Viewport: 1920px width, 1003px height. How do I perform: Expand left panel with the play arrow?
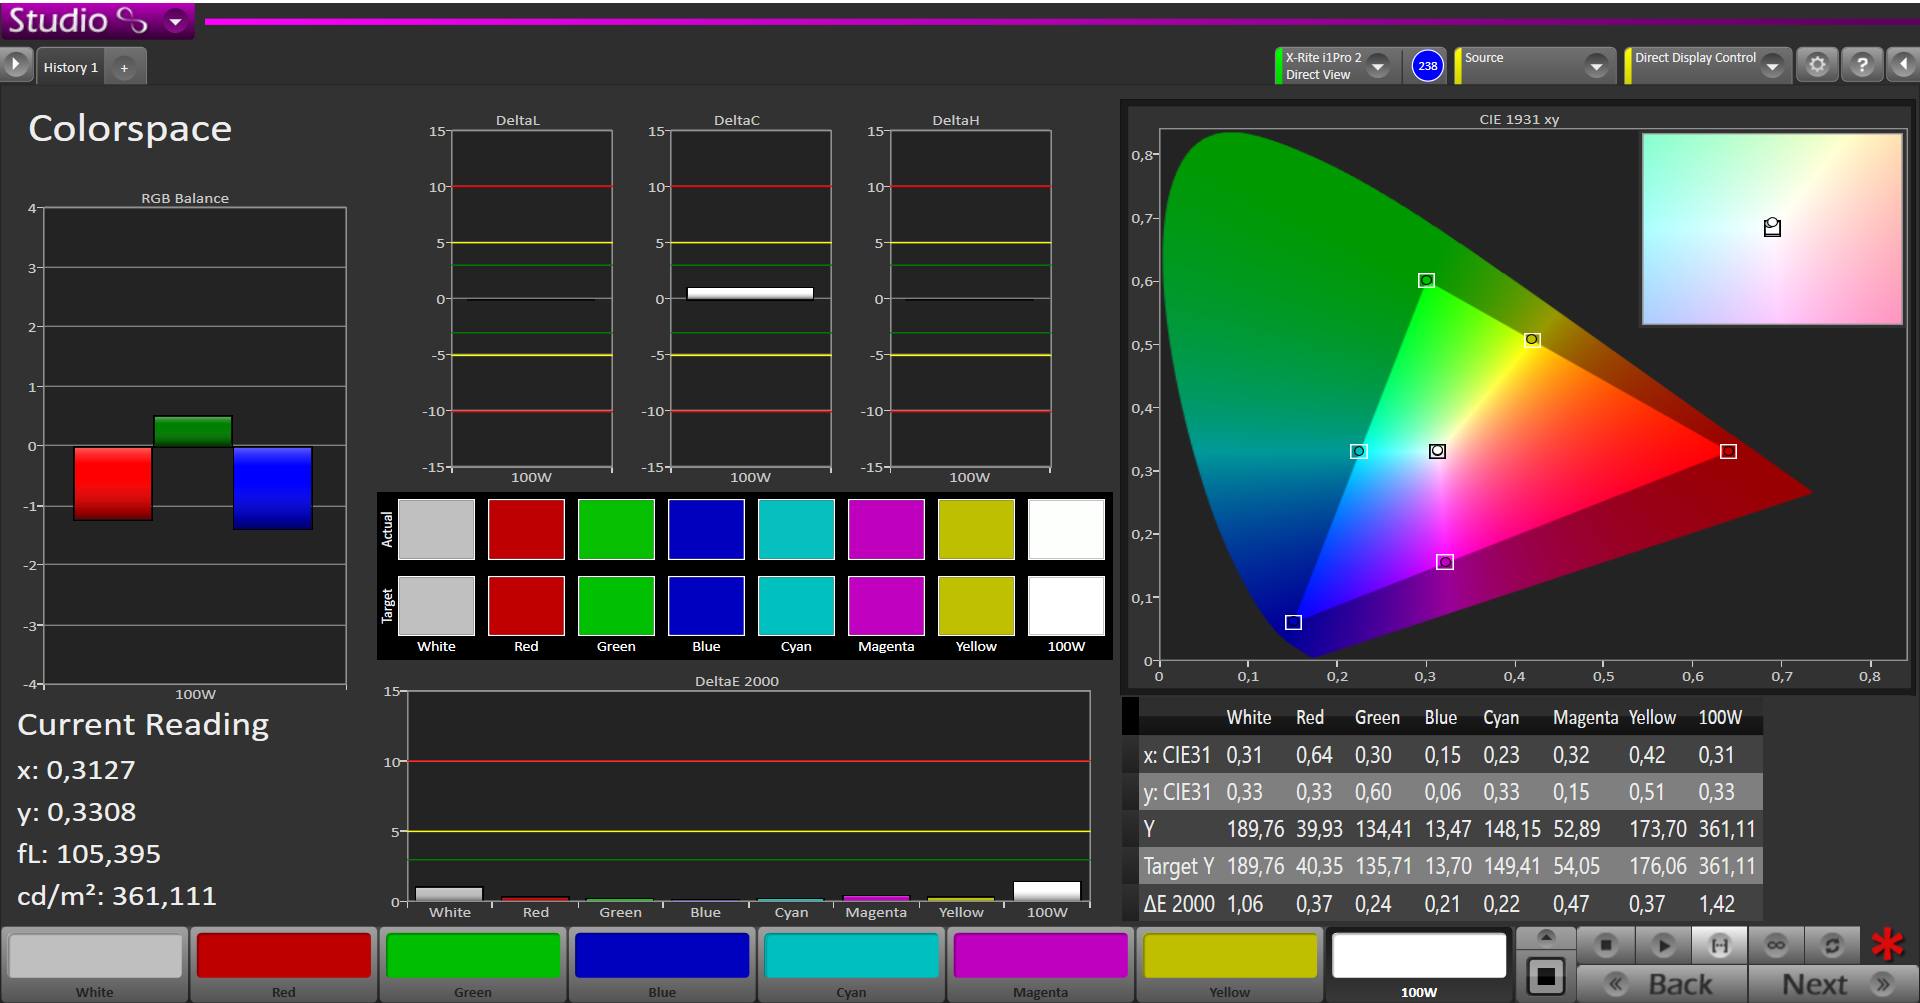point(16,66)
